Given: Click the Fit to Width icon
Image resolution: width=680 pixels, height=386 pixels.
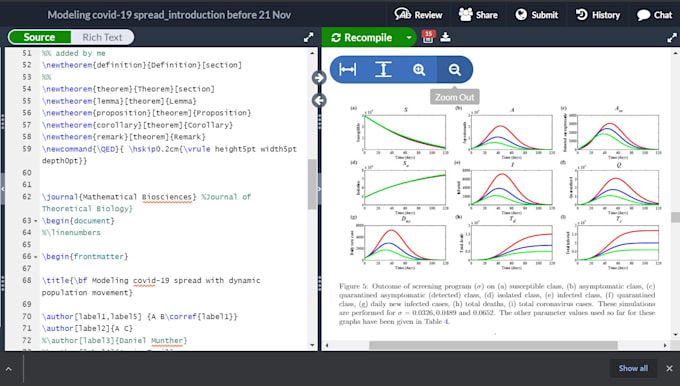Looking at the screenshot, I should 348,69.
